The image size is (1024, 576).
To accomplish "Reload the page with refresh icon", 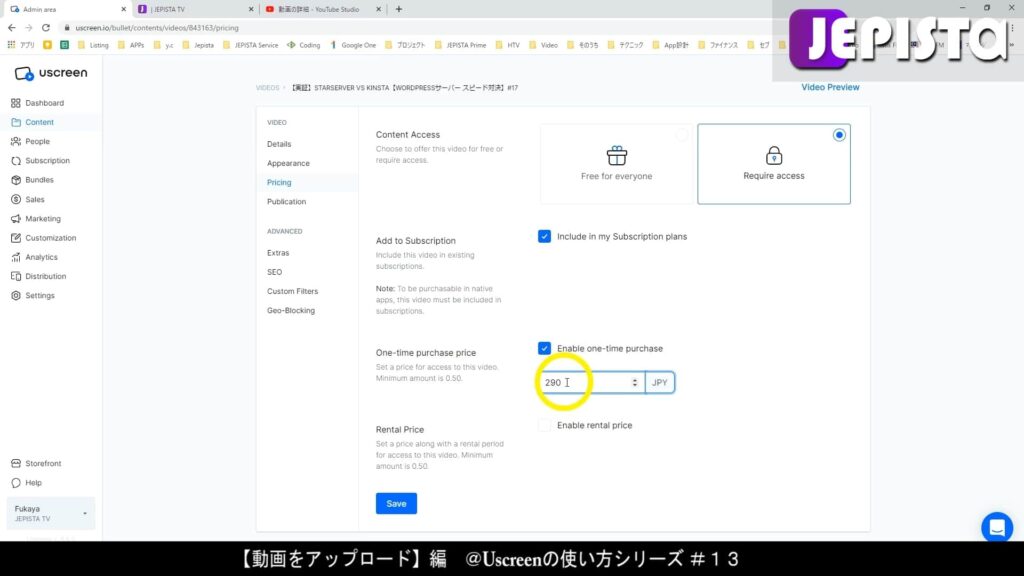I will 46,28.
